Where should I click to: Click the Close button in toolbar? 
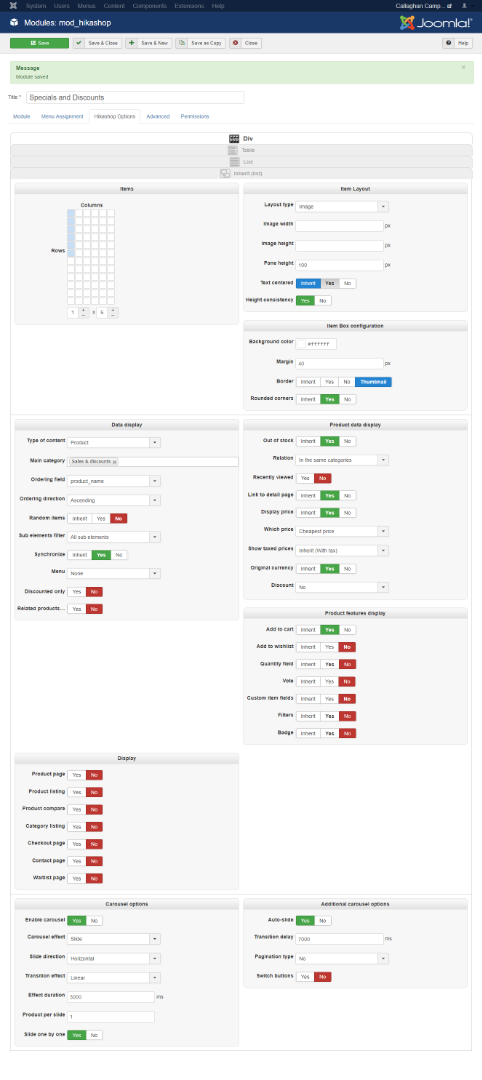coord(245,43)
